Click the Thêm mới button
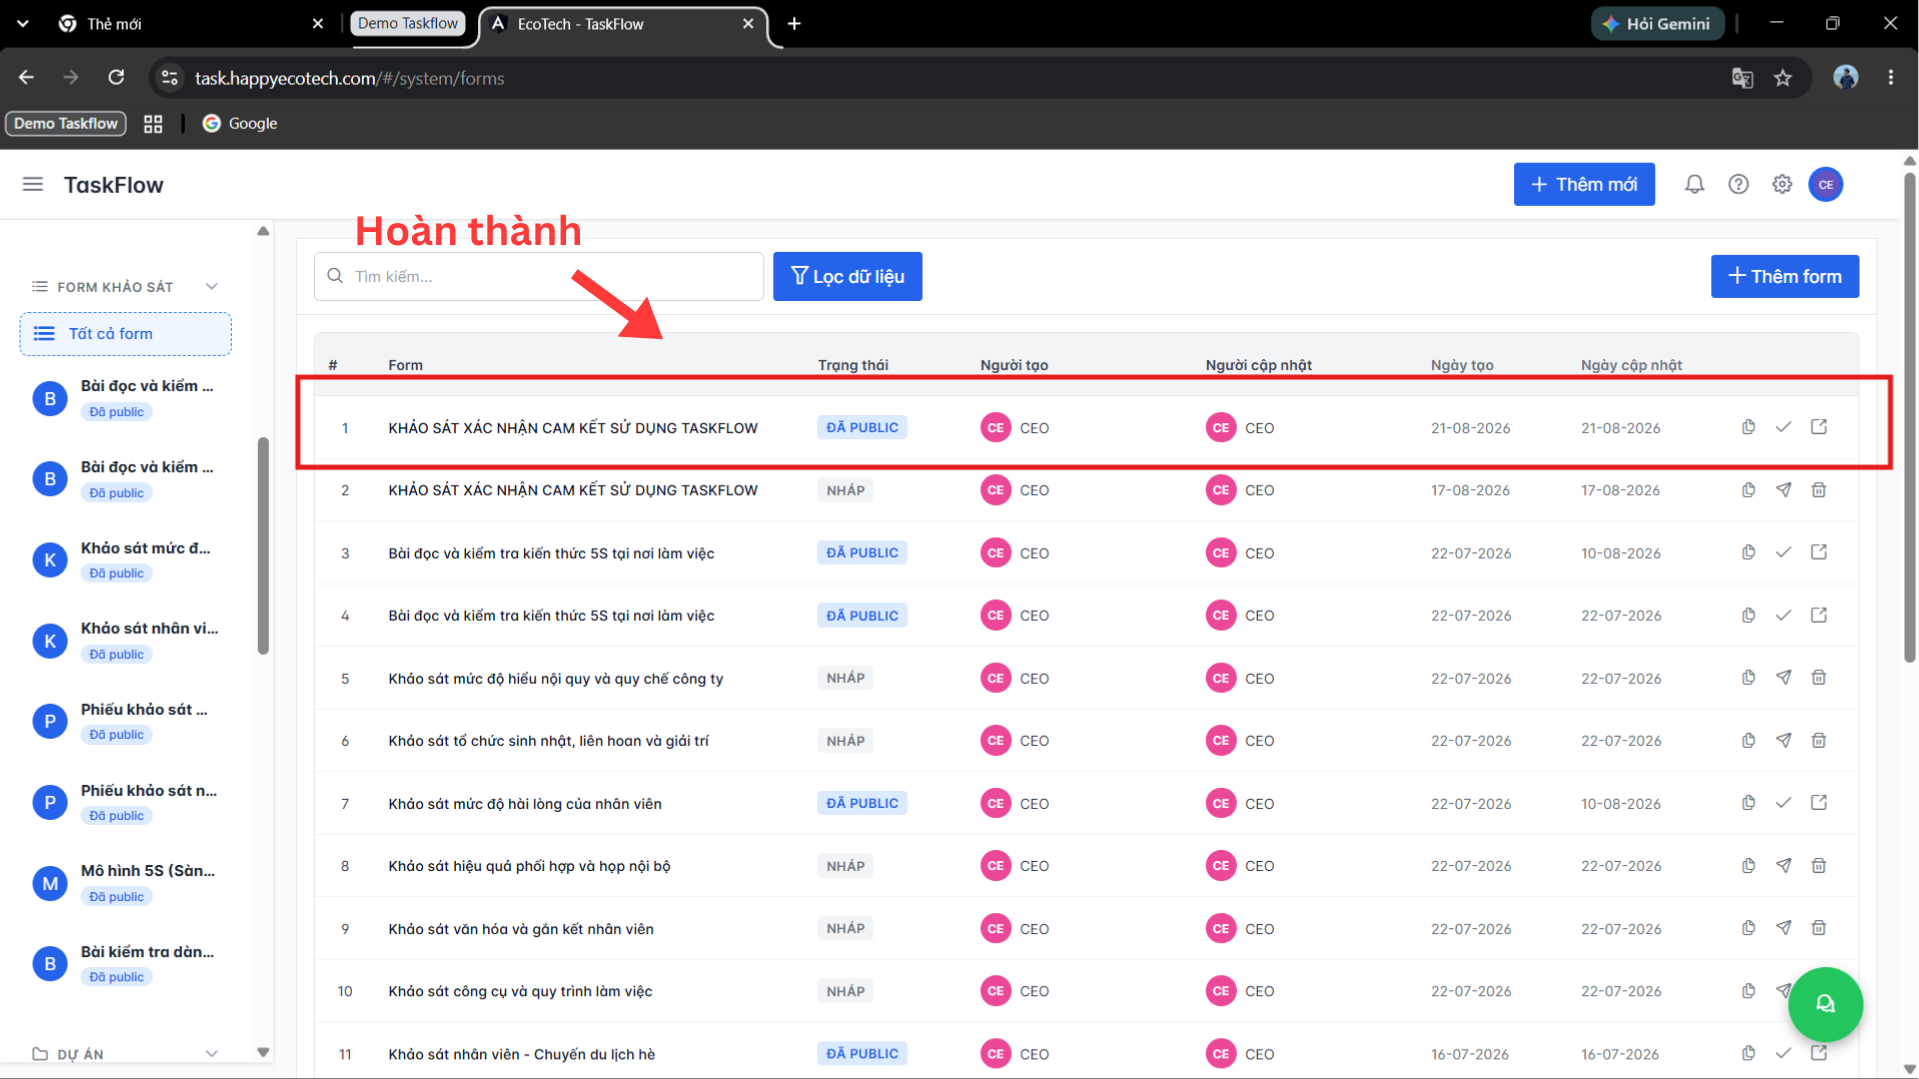 1584,184
